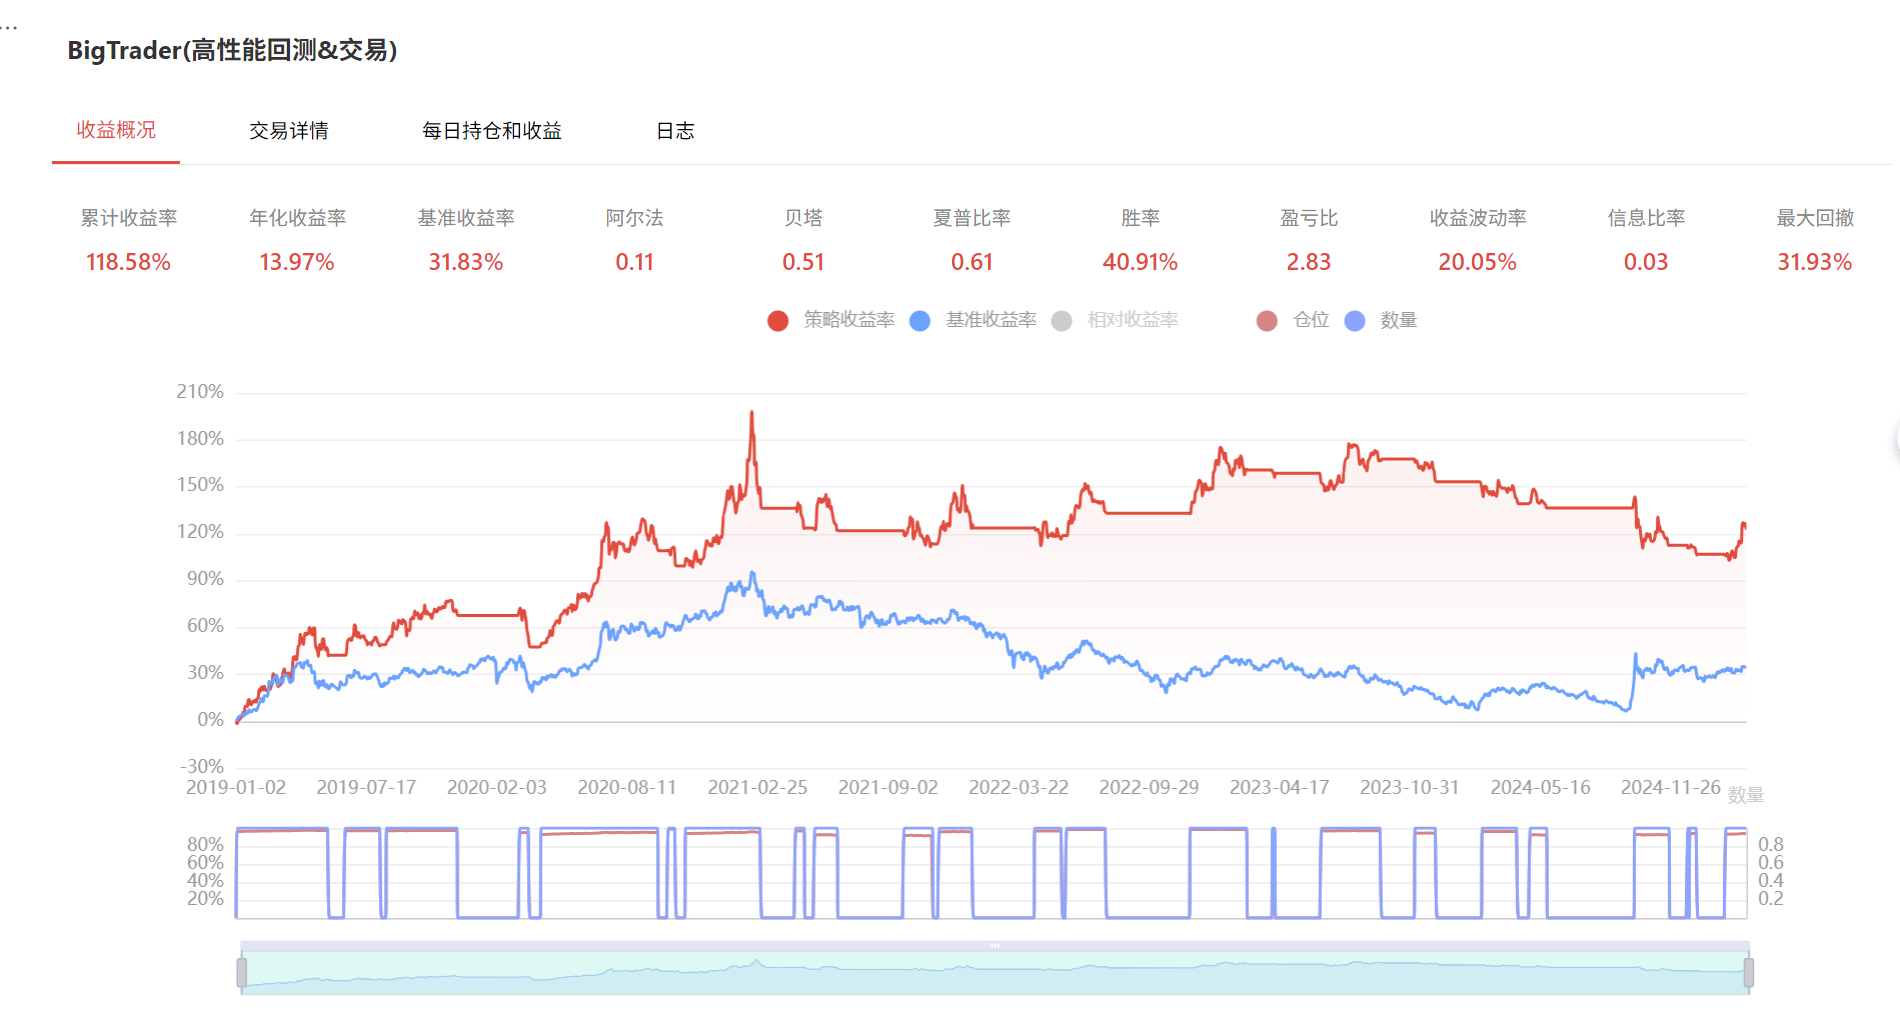Toggle the blue 基准收益率 legend dot
The width and height of the screenshot is (1900, 1035).
tap(920, 321)
